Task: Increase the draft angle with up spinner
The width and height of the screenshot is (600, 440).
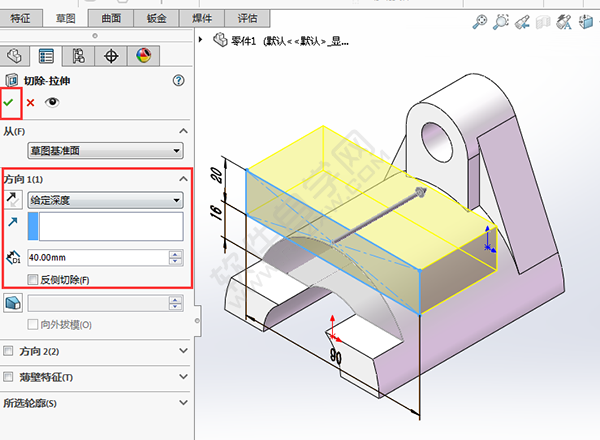Action: 176,300
